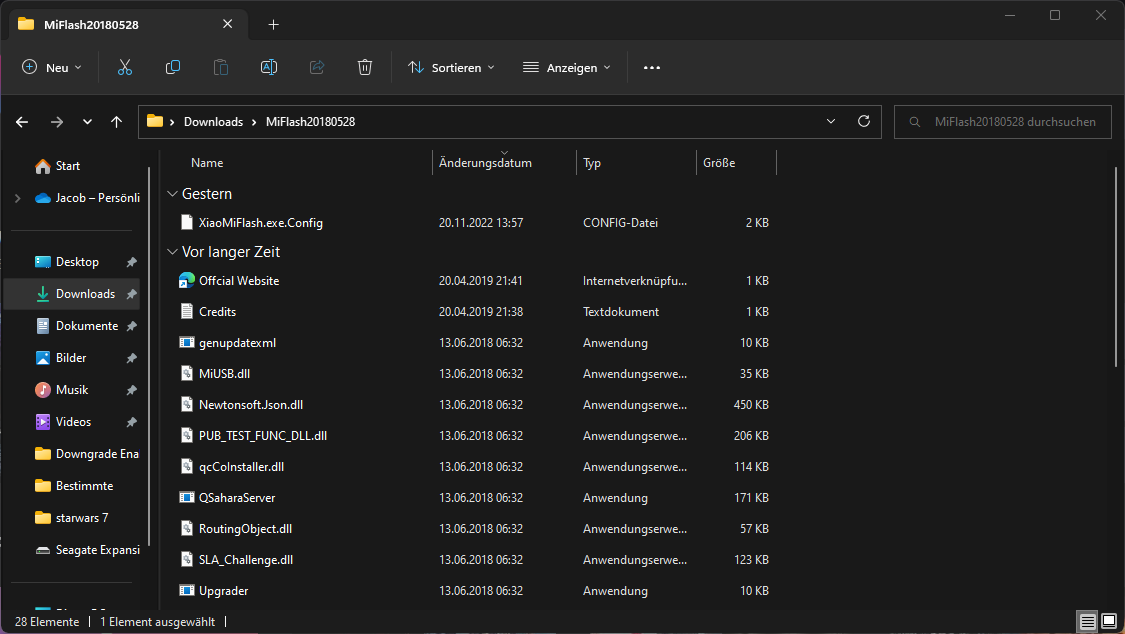Go up one folder level arrow
Screen dimensions: 1125x634
click(x=117, y=122)
